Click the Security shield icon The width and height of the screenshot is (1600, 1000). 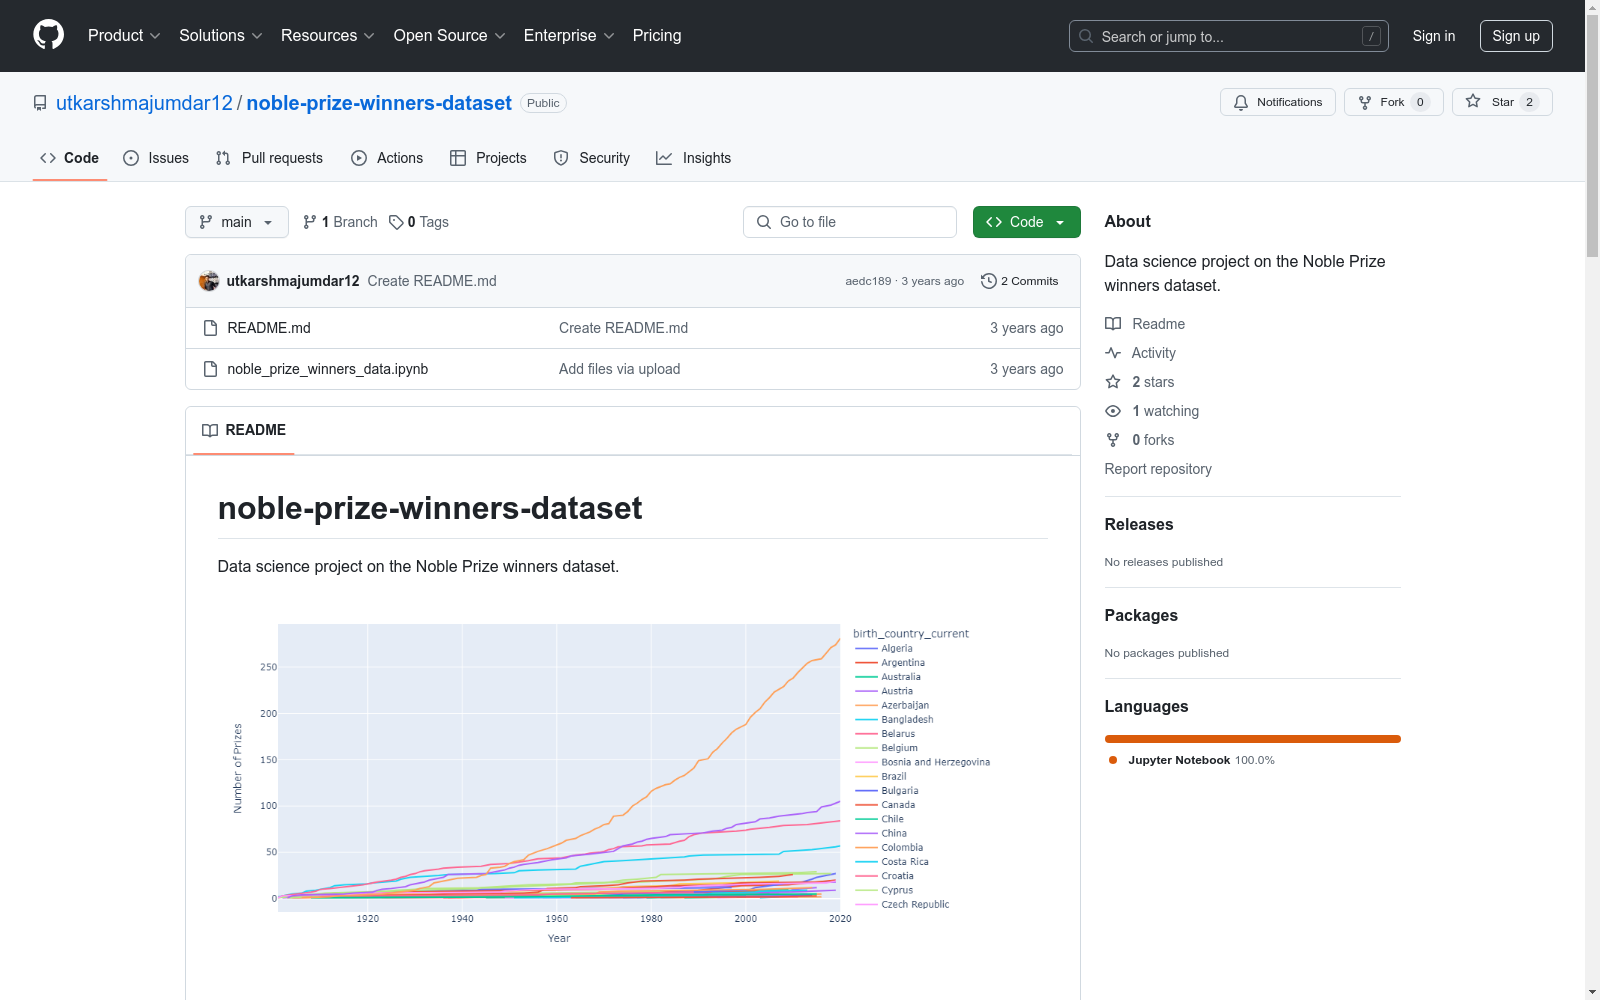click(x=561, y=158)
